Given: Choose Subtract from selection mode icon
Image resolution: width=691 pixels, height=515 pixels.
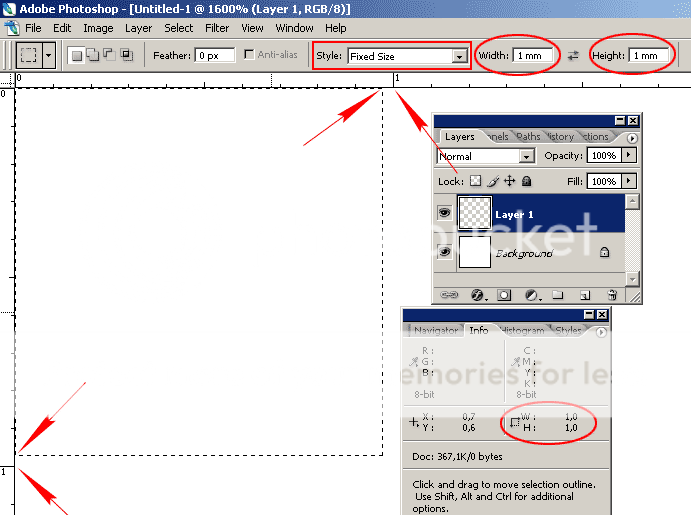Looking at the screenshot, I should point(109,55).
